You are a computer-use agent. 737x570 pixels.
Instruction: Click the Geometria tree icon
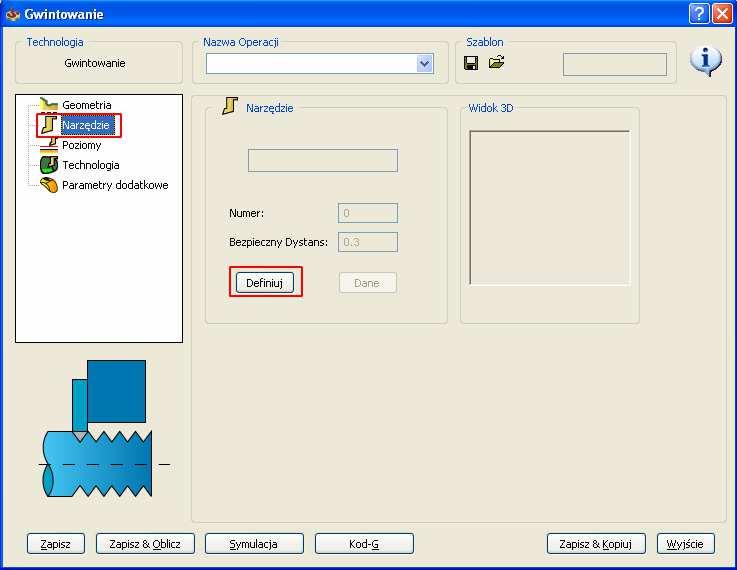coord(49,104)
